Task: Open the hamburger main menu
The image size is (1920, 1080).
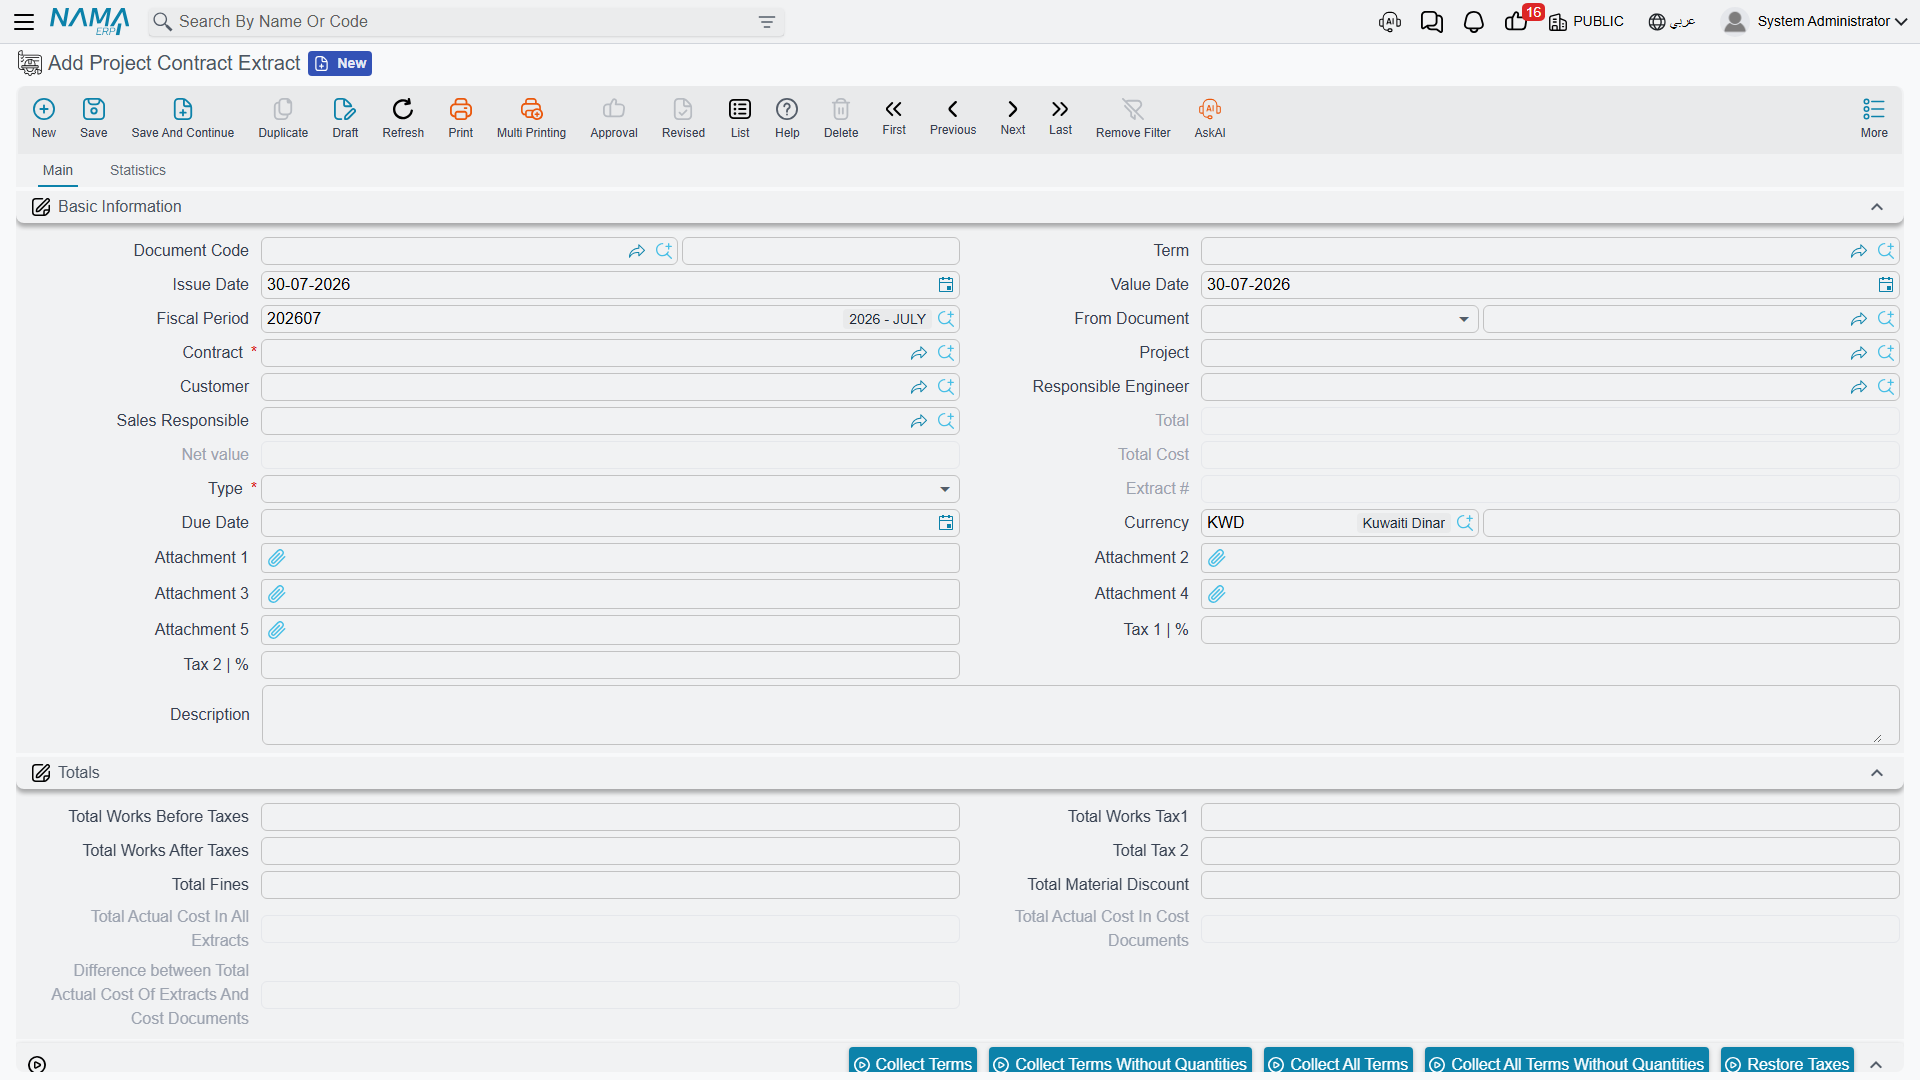Action: pos(24,21)
